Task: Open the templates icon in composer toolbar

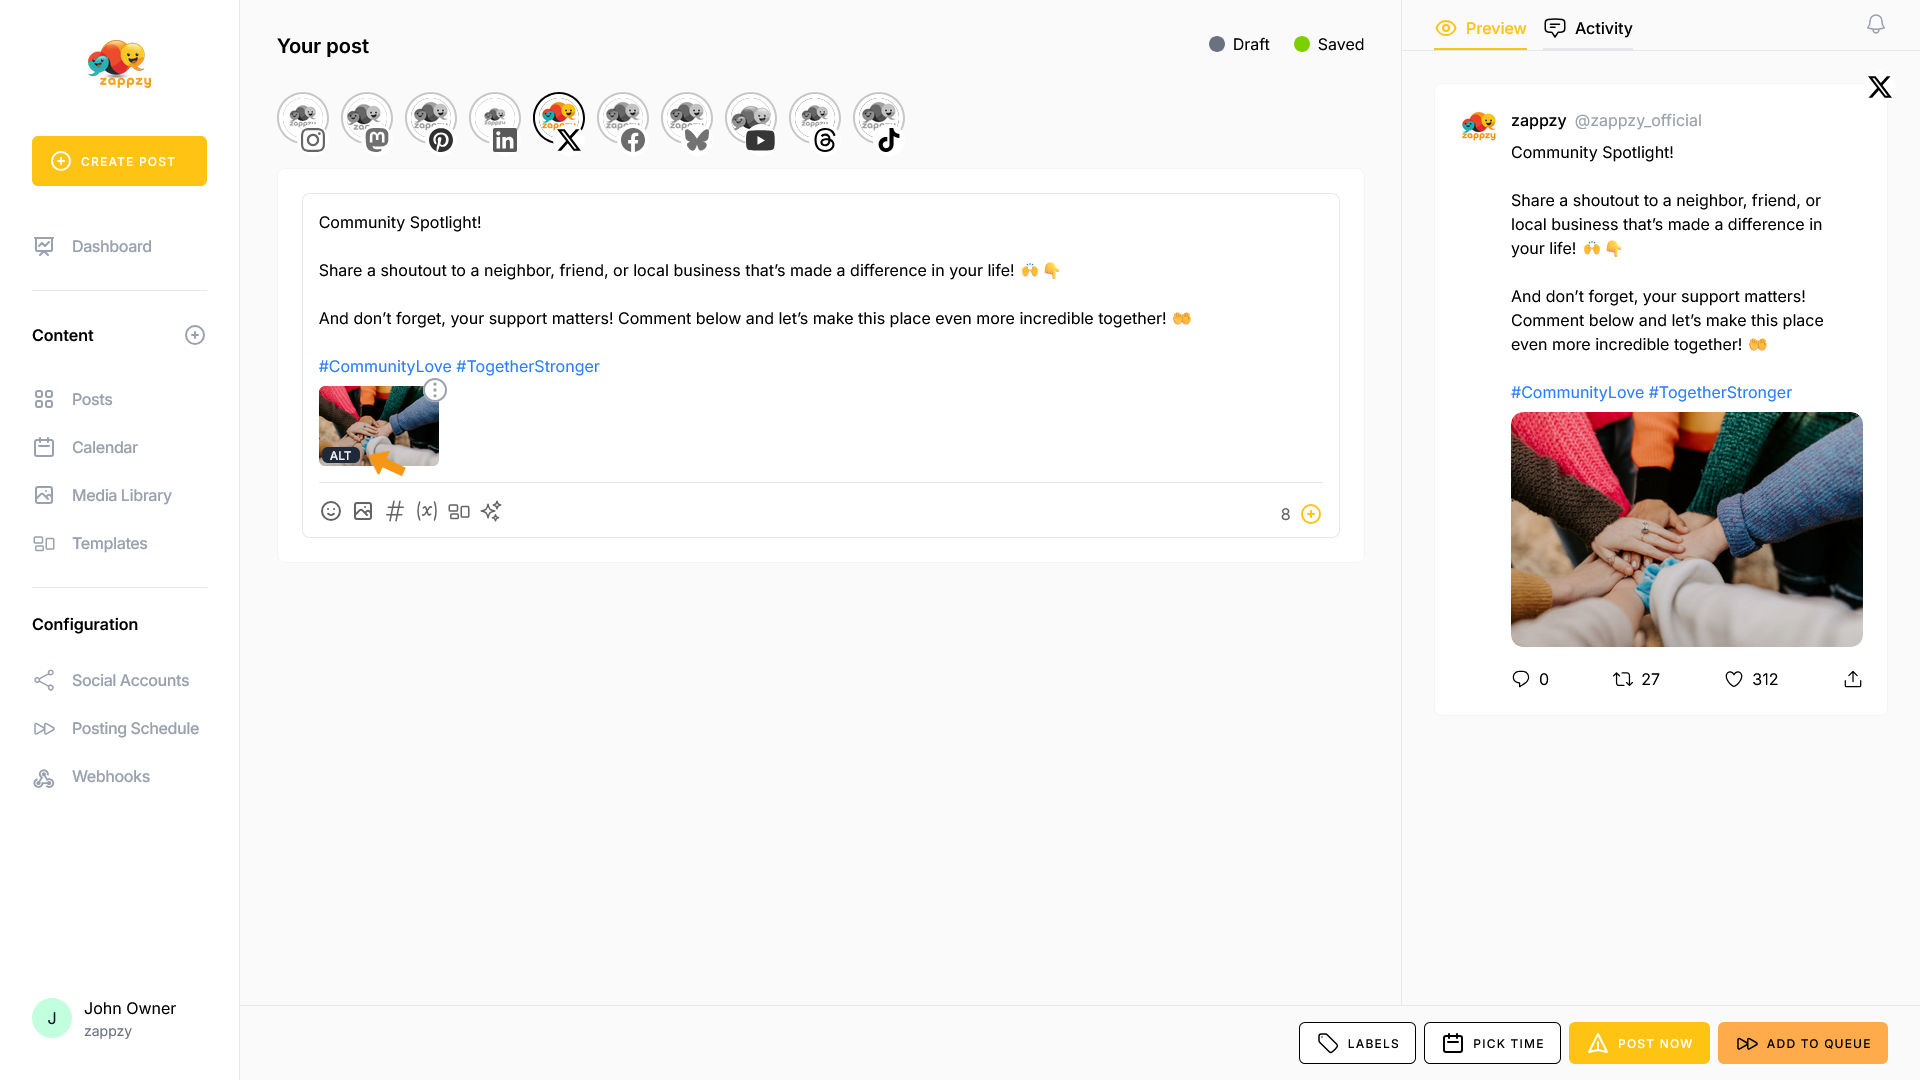Action: click(459, 511)
